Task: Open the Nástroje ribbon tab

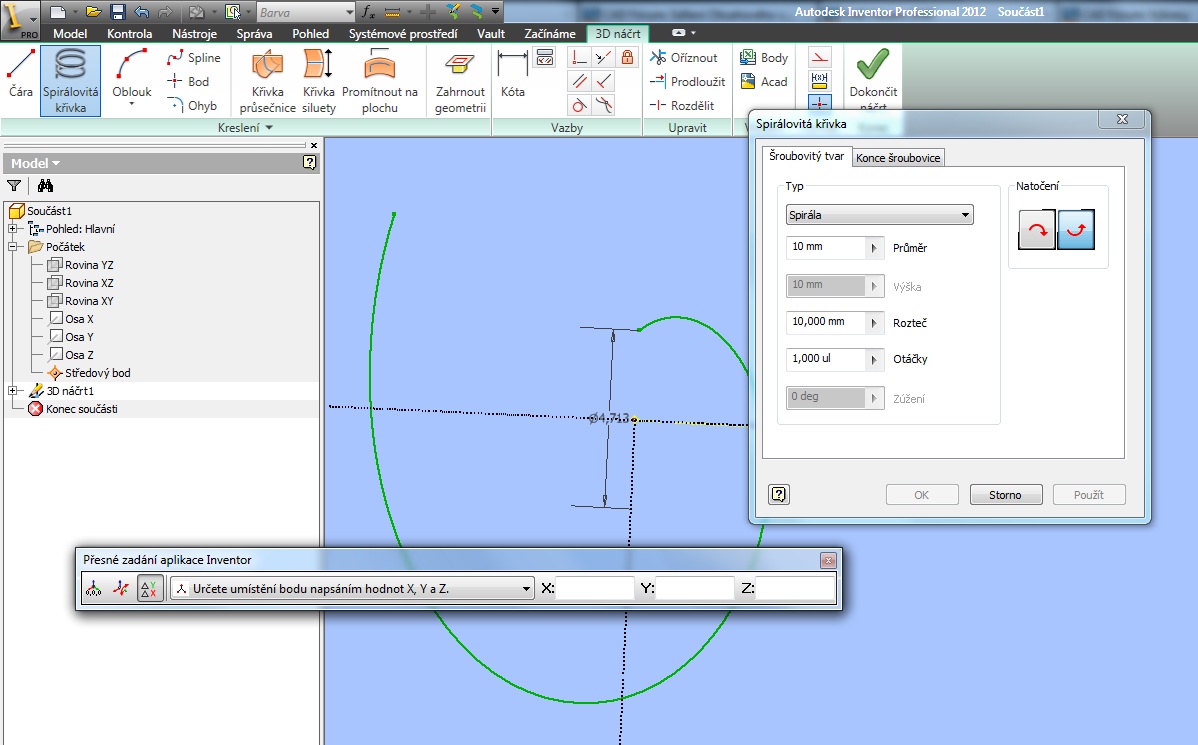Action: (194, 34)
